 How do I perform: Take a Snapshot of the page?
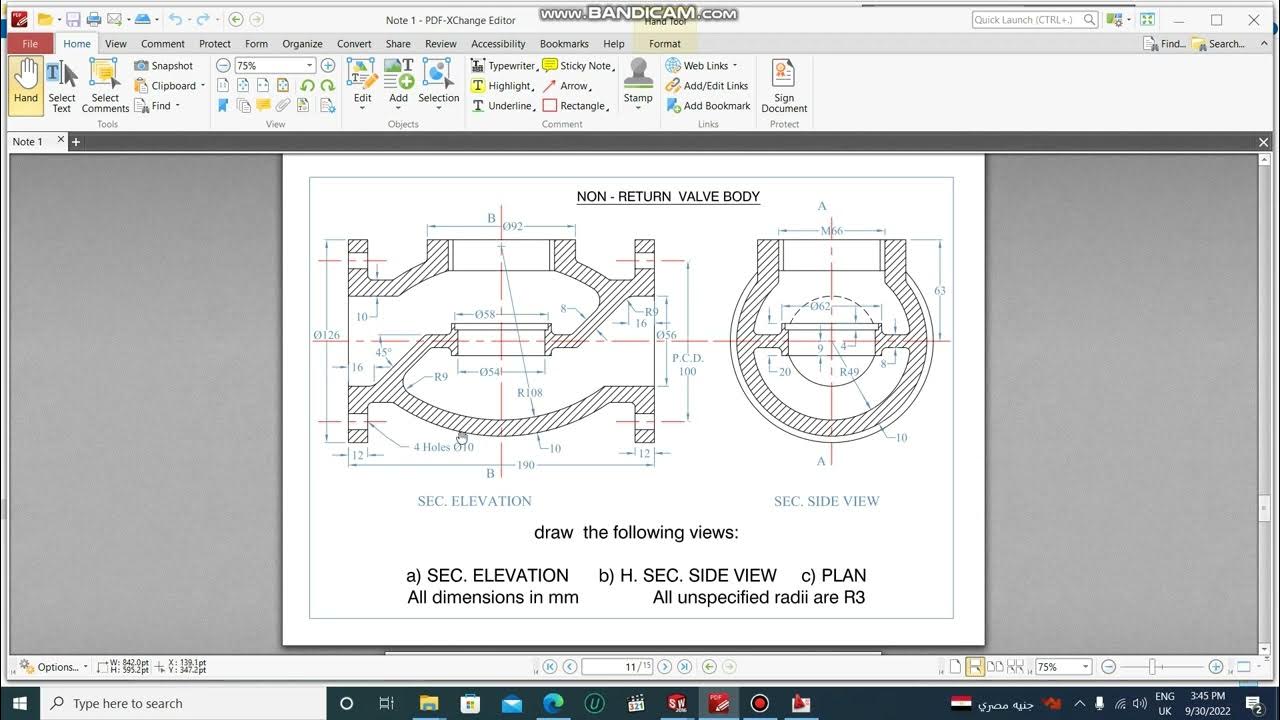pos(163,66)
